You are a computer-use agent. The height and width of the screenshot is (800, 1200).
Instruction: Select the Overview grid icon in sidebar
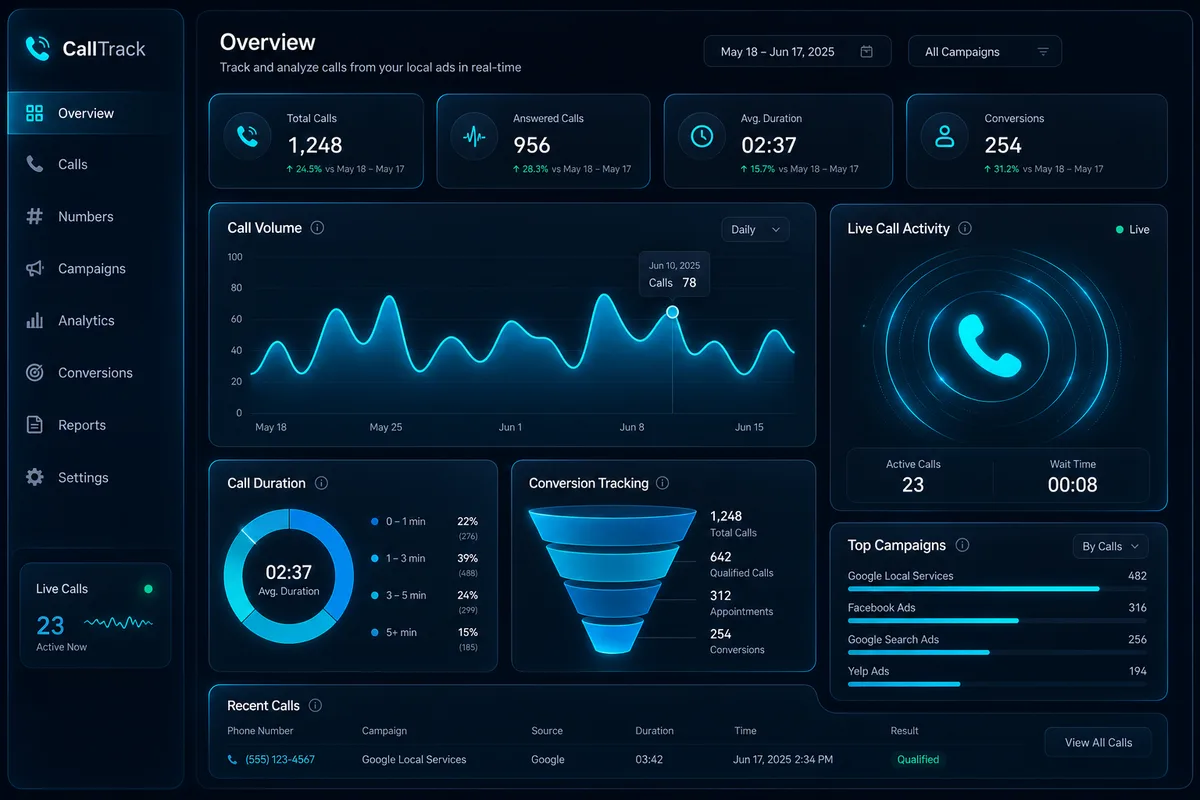[35, 113]
